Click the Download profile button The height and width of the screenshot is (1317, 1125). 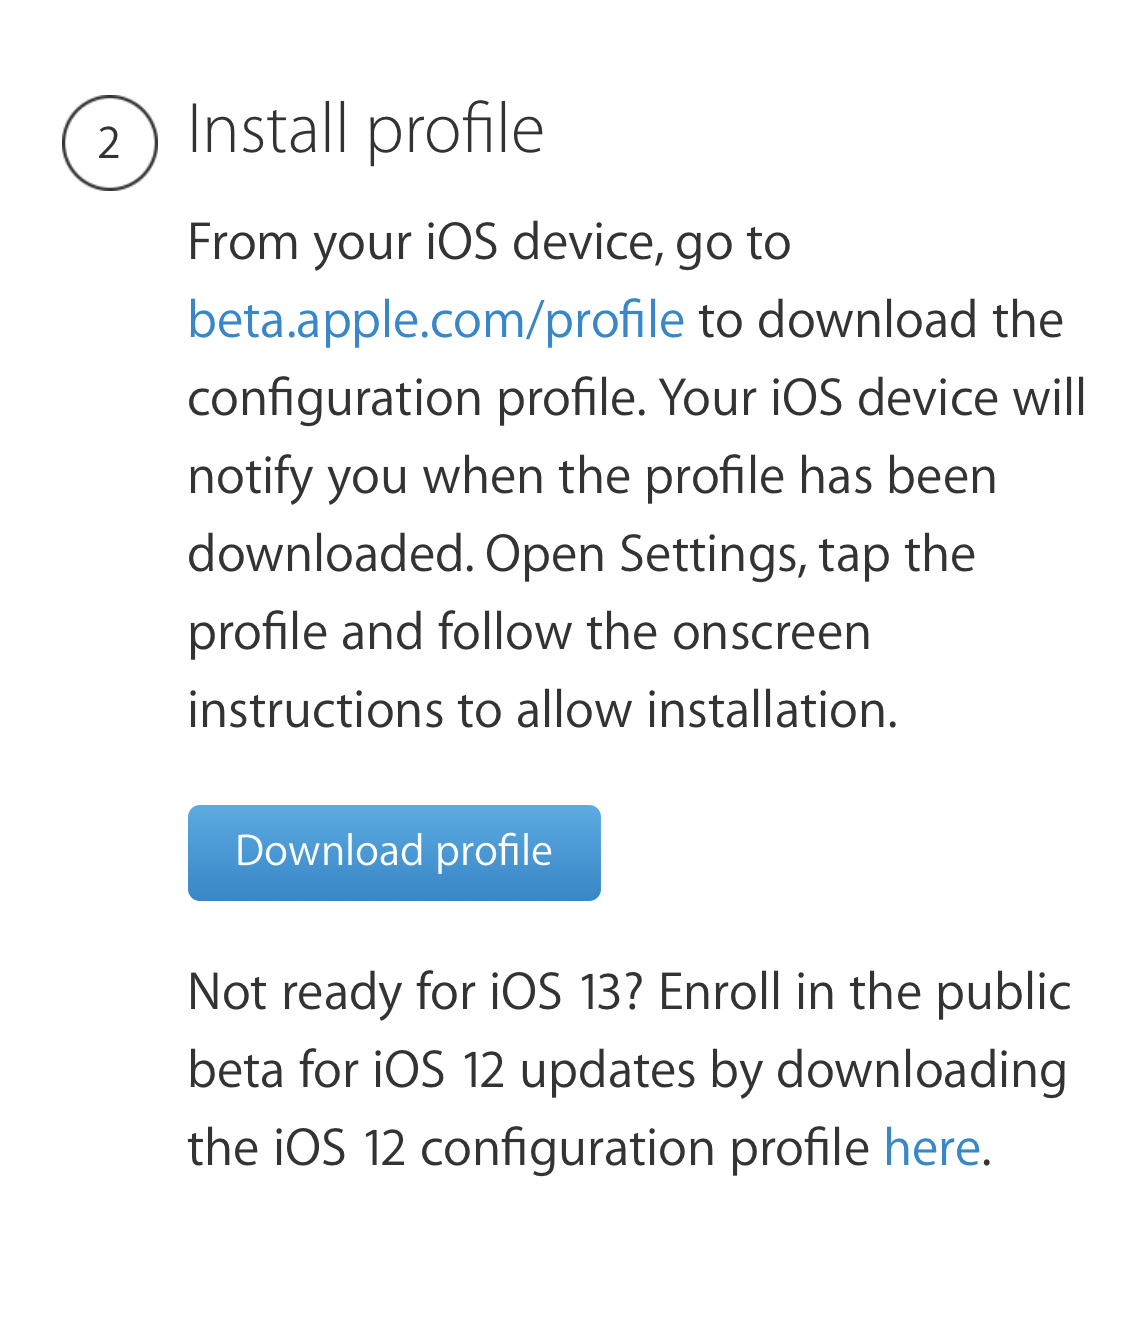click(x=394, y=853)
